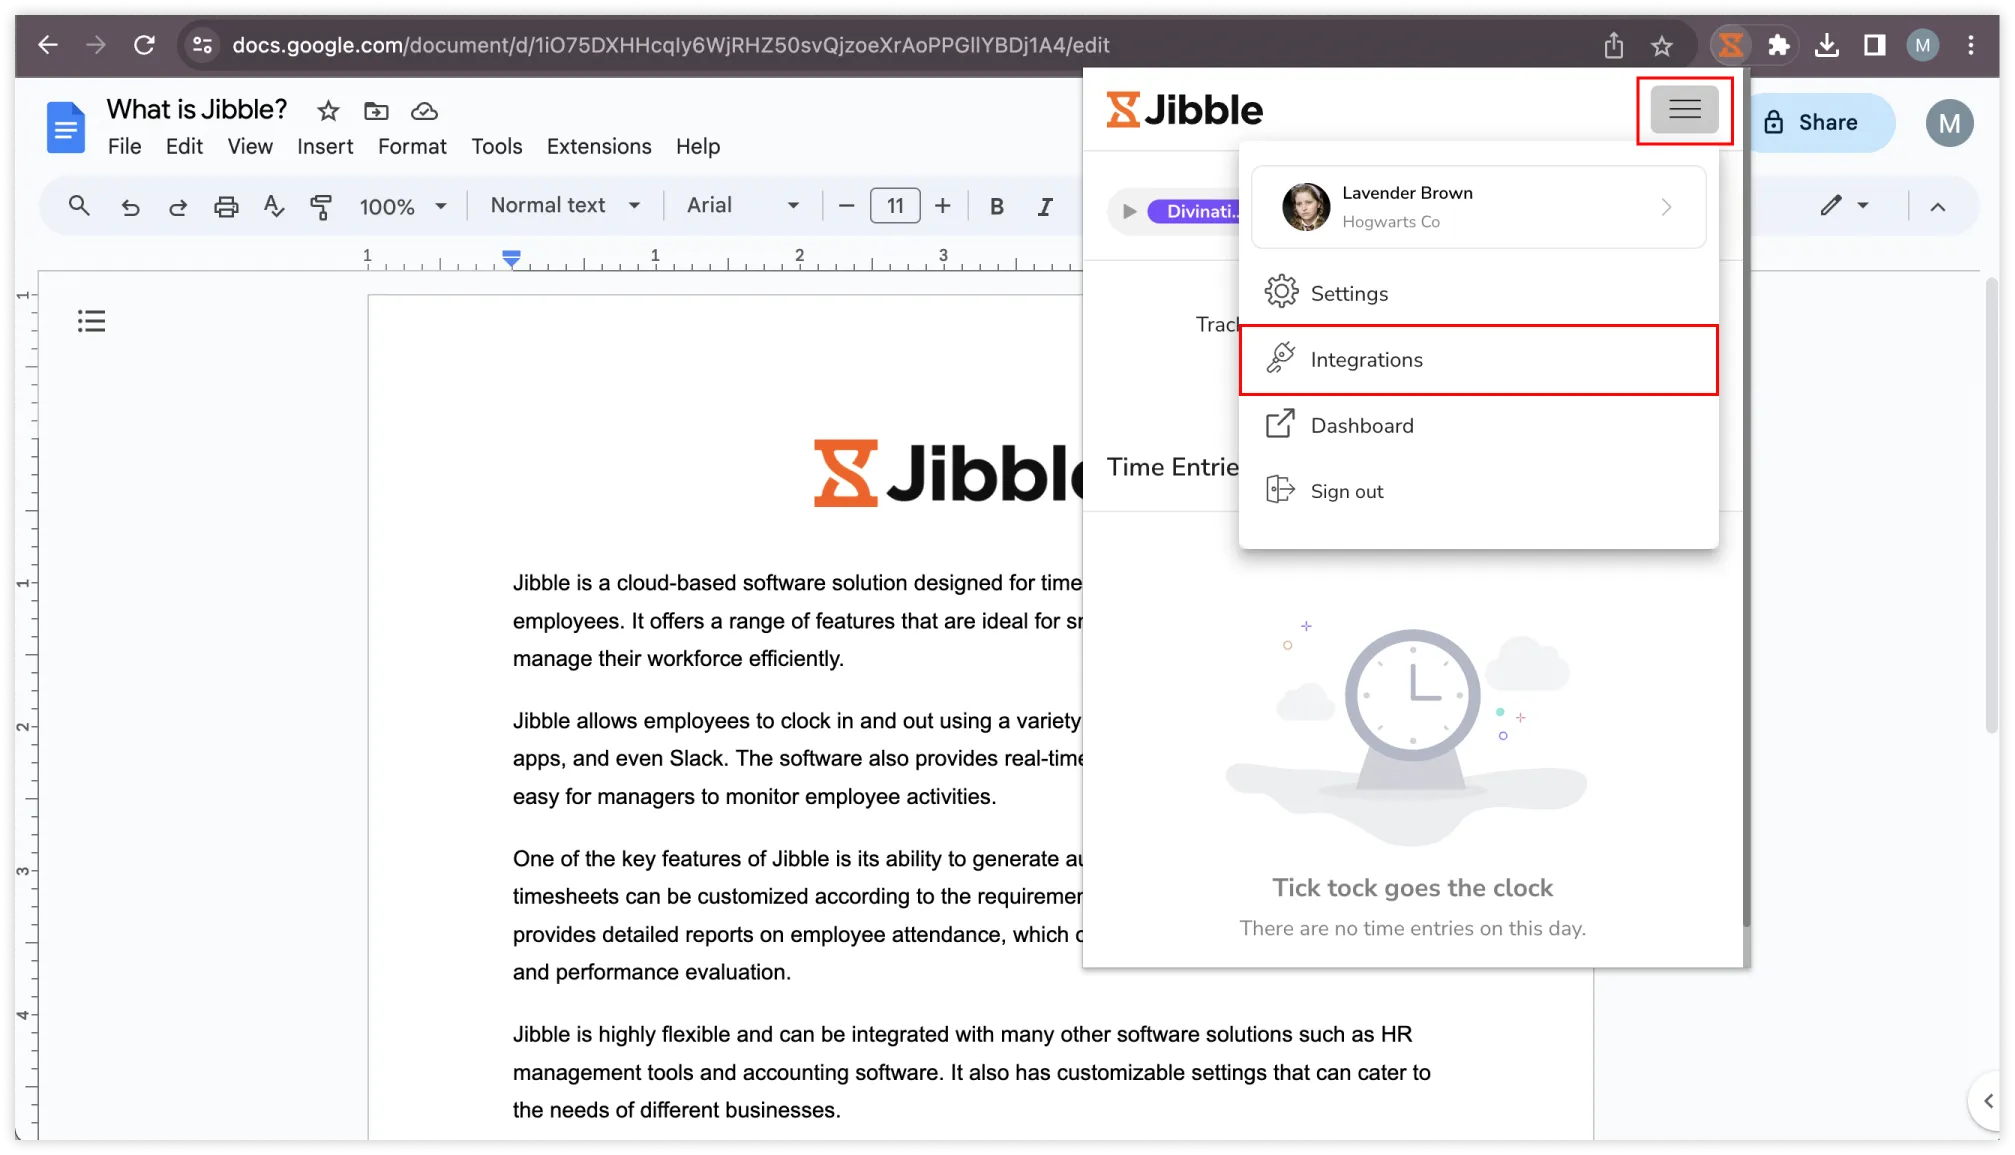Redo the last edit

[178, 206]
